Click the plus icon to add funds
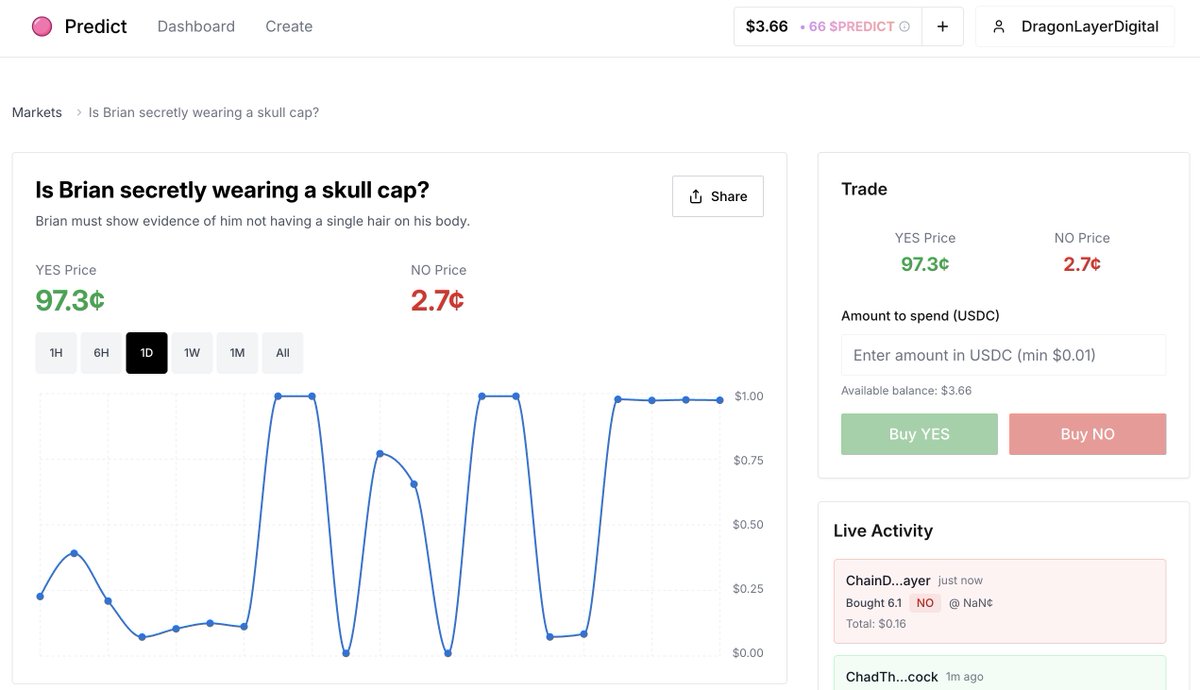 coord(942,27)
